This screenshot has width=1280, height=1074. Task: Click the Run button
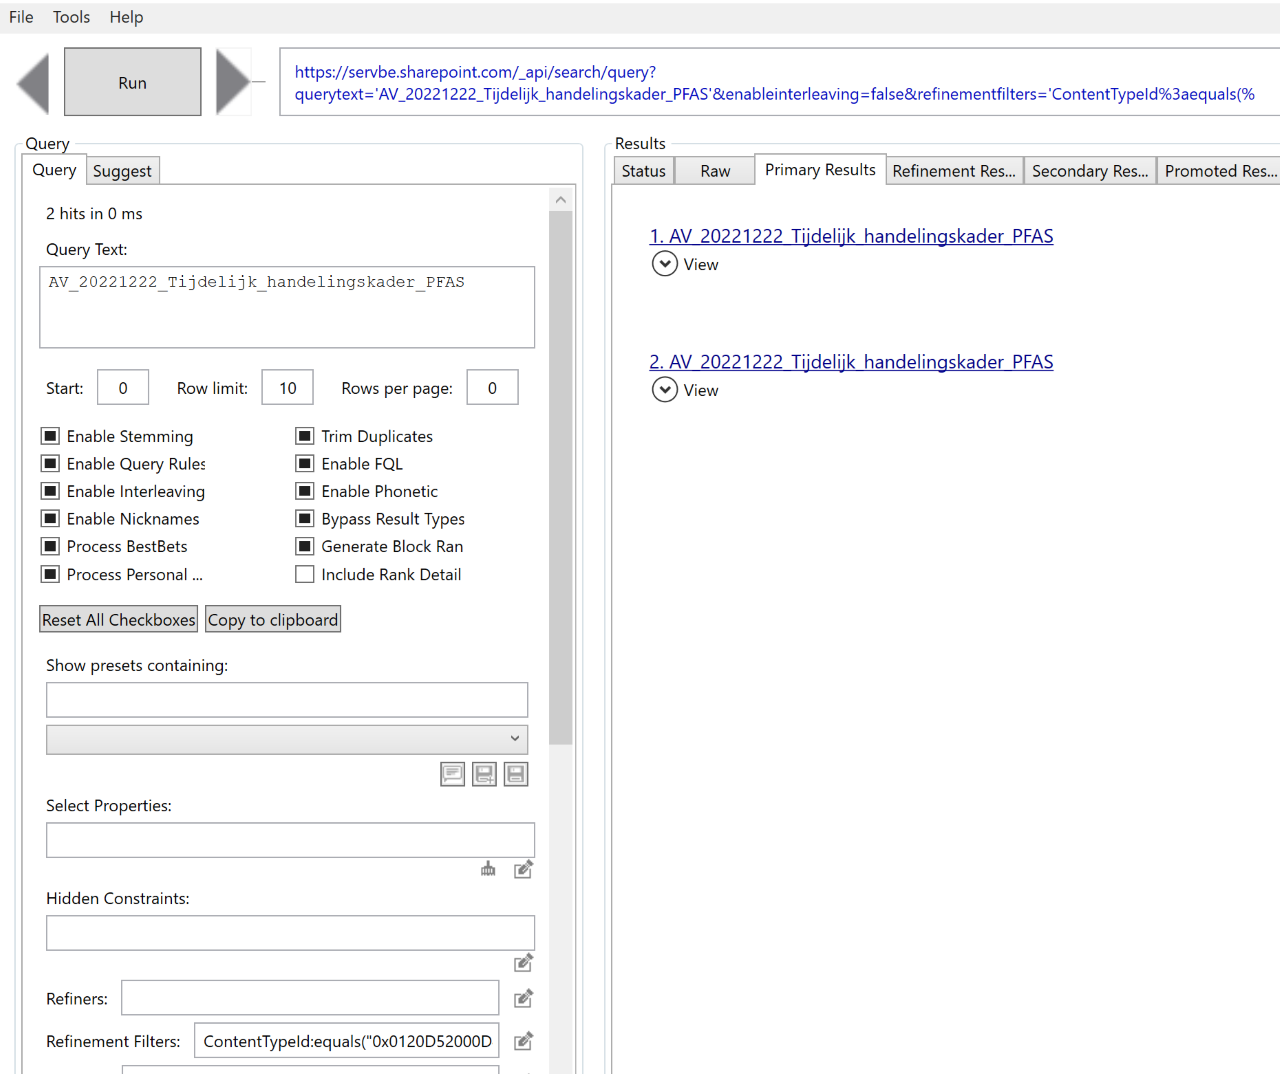pyautogui.click(x=133, y=82)
